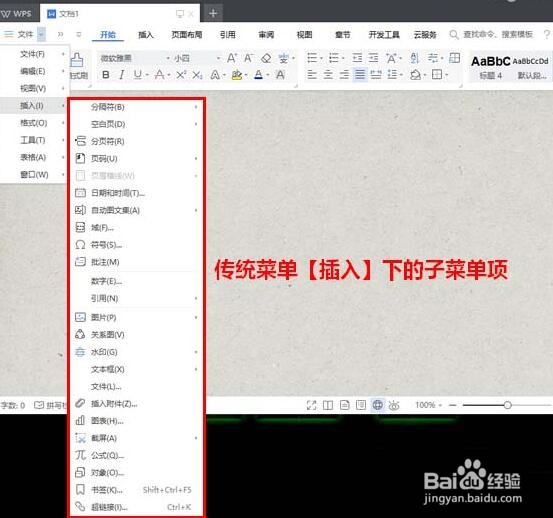The width and height of the screenshot is (553, 518).
Task: Choose 格式(O) in the classic menu
Action: (34, 123)
